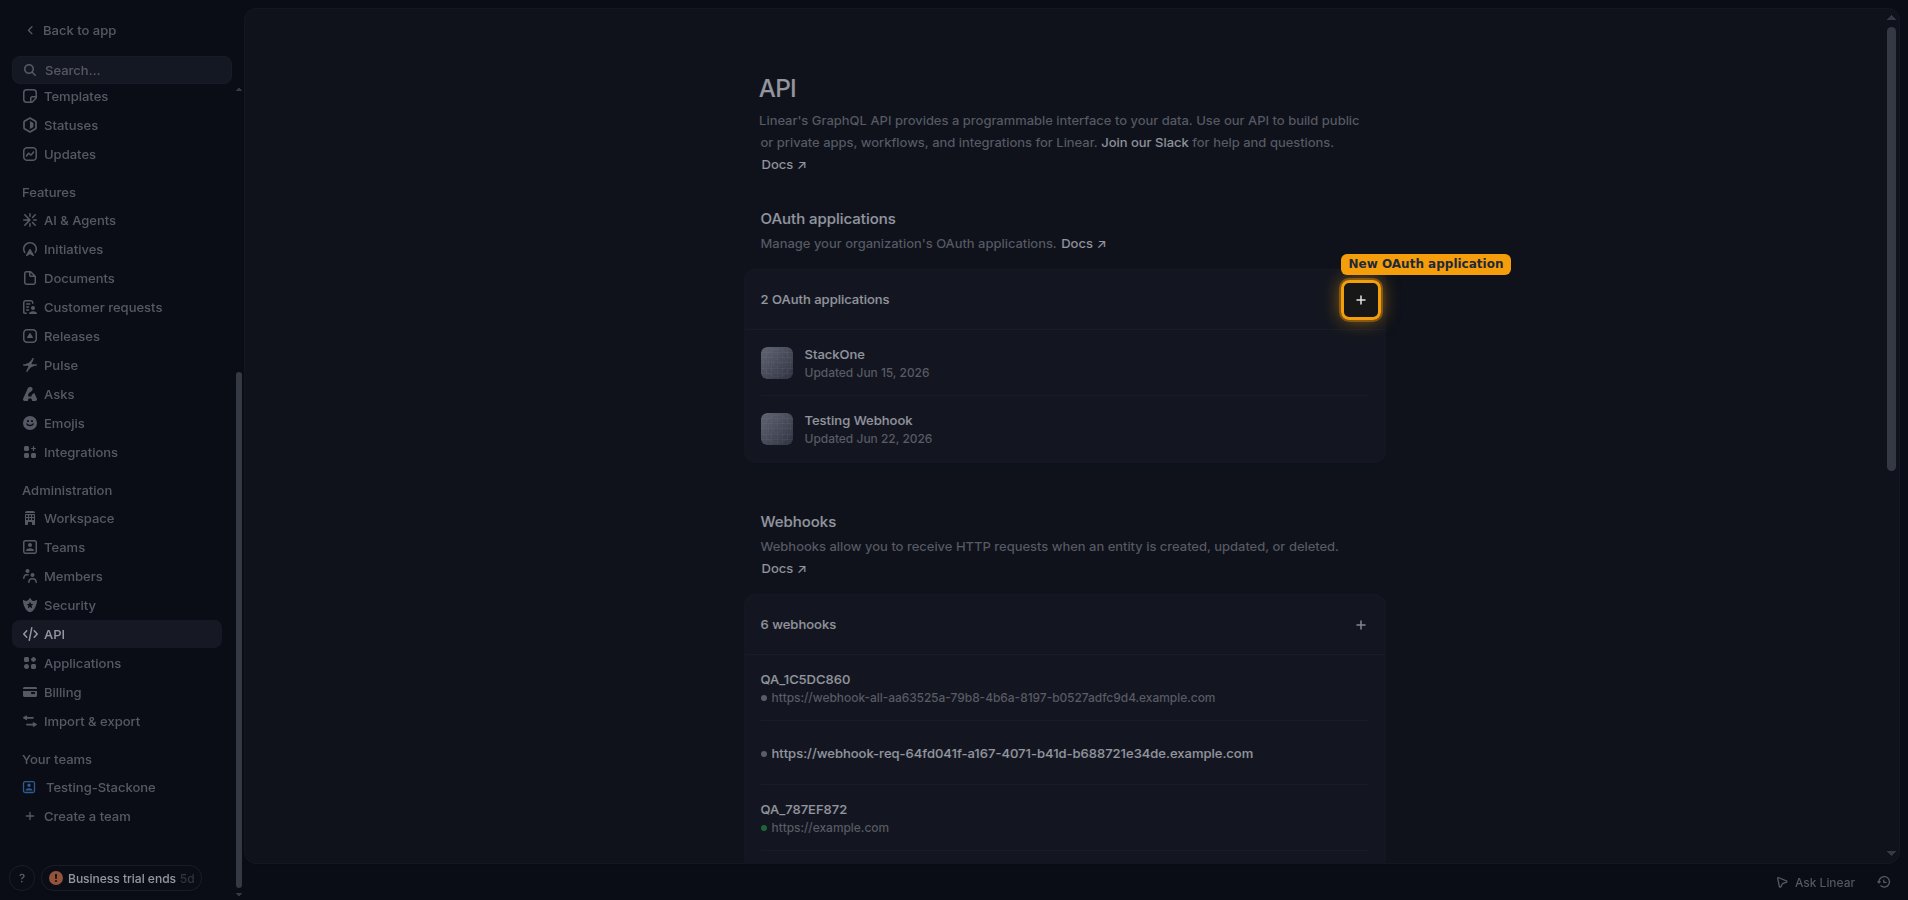The height and width of the screenshot is (900, 1908).
Task: Open the StackOne OAuth application
Action: 1065,363
